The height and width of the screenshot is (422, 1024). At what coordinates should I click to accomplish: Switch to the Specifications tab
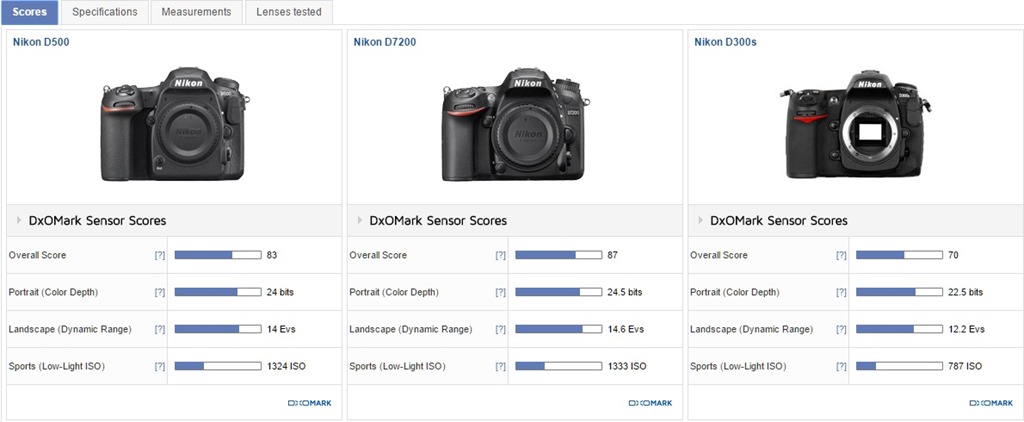104,12
